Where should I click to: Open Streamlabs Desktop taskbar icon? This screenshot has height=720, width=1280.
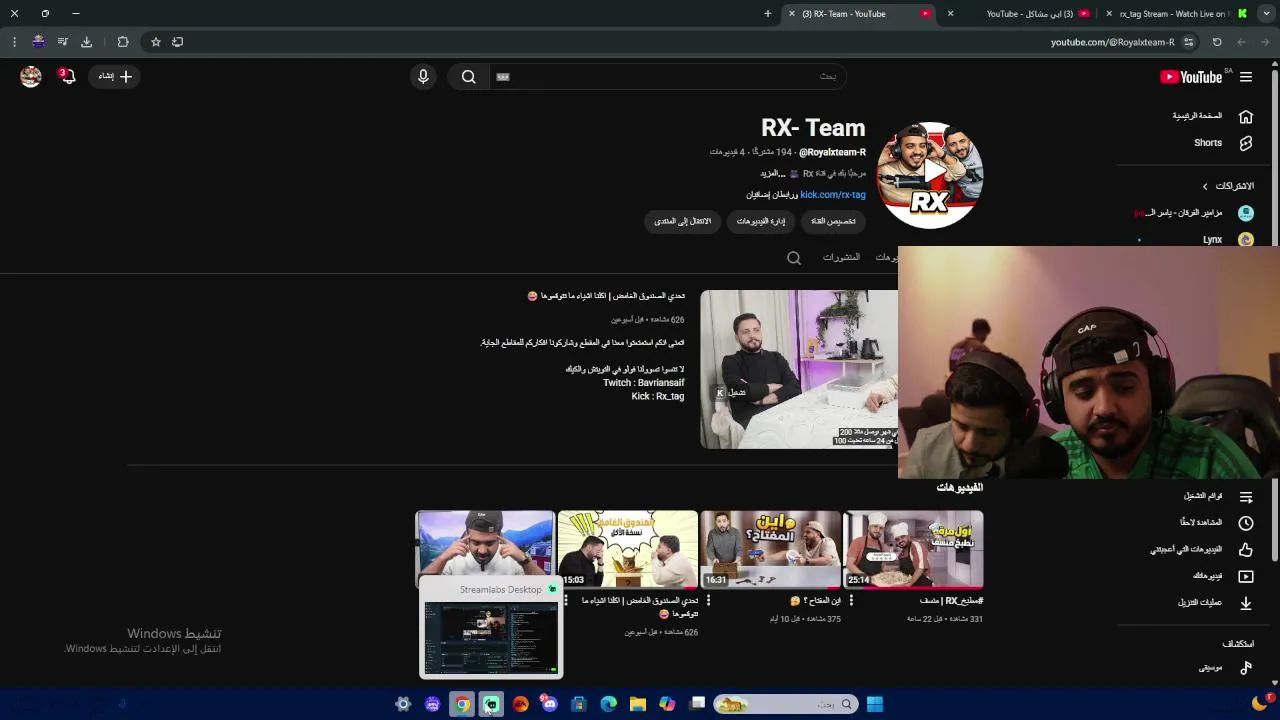point(491,704)
